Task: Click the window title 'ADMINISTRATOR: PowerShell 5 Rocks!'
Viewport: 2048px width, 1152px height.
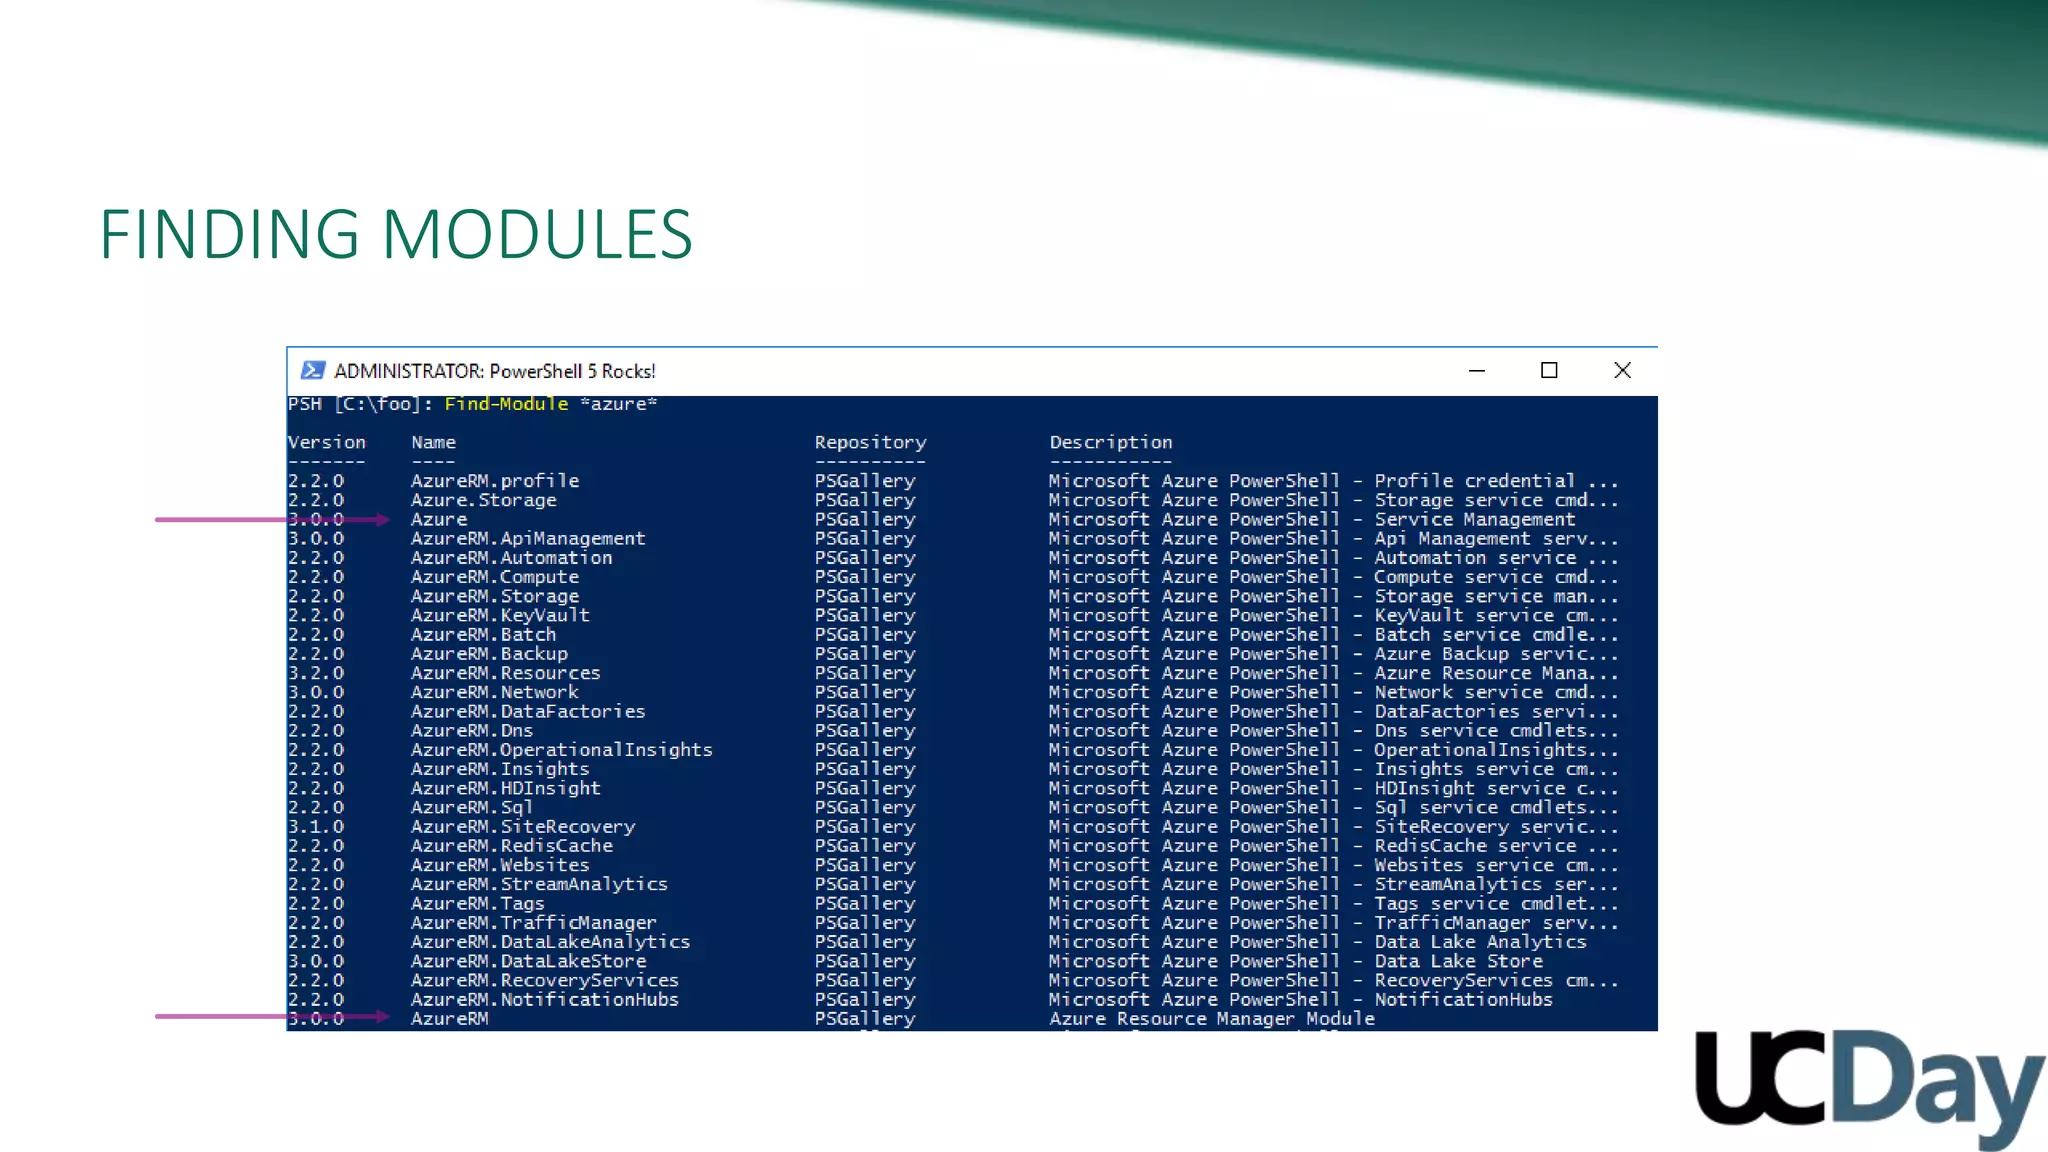Action: click(495, 371)
